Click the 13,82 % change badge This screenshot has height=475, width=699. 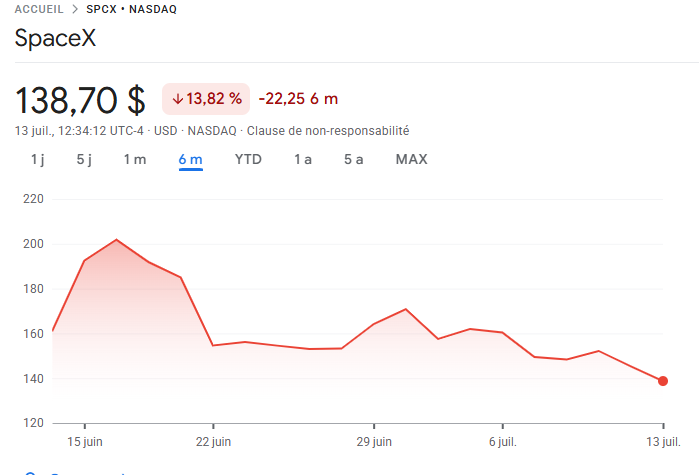click(x=206, y=98)
